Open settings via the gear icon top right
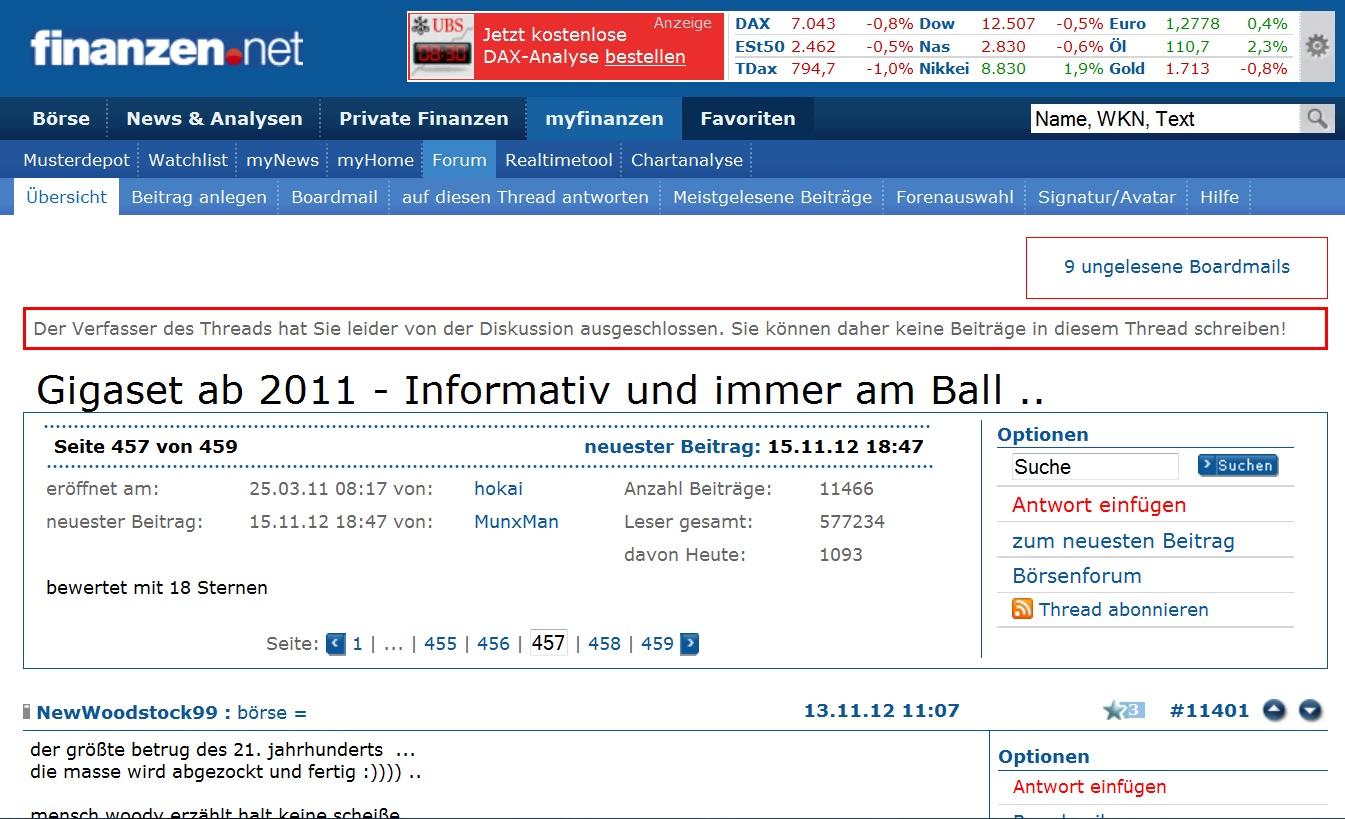Viewport: 1345px width, 819px height. [1316, 45]
